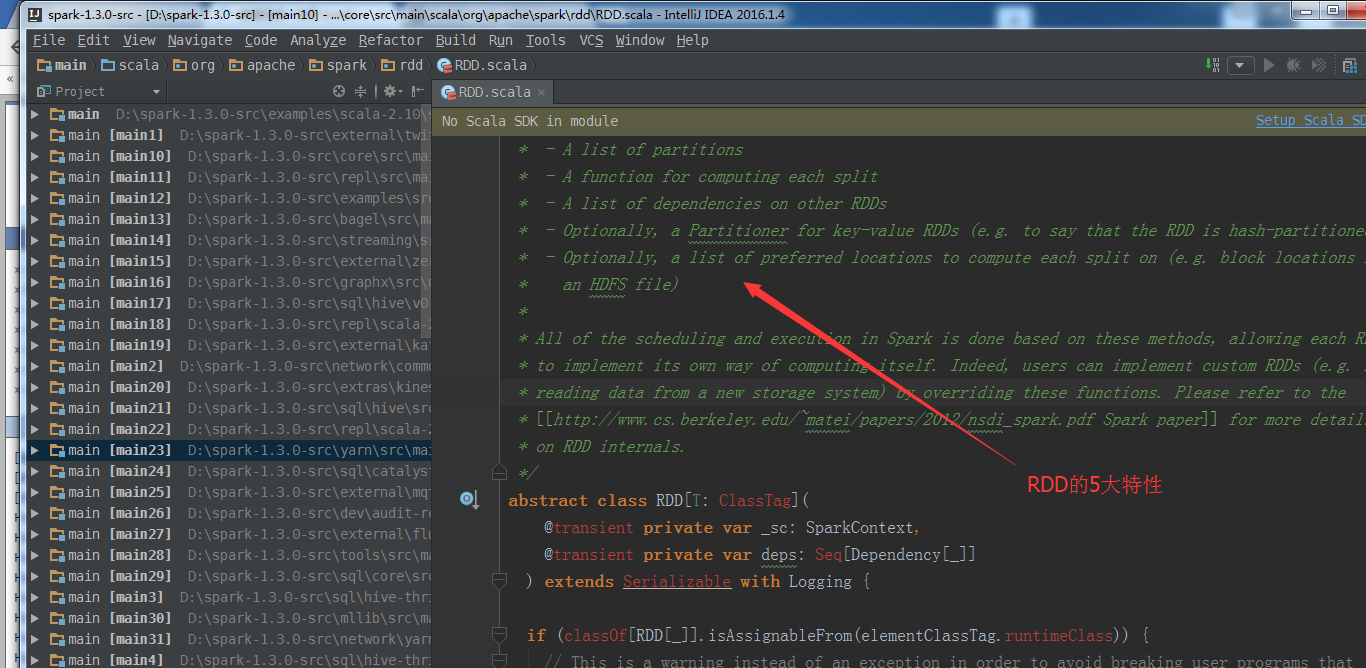Click the Run with Coverage icon
This screenshot has width=1366, height=668.
point(1319,65)
